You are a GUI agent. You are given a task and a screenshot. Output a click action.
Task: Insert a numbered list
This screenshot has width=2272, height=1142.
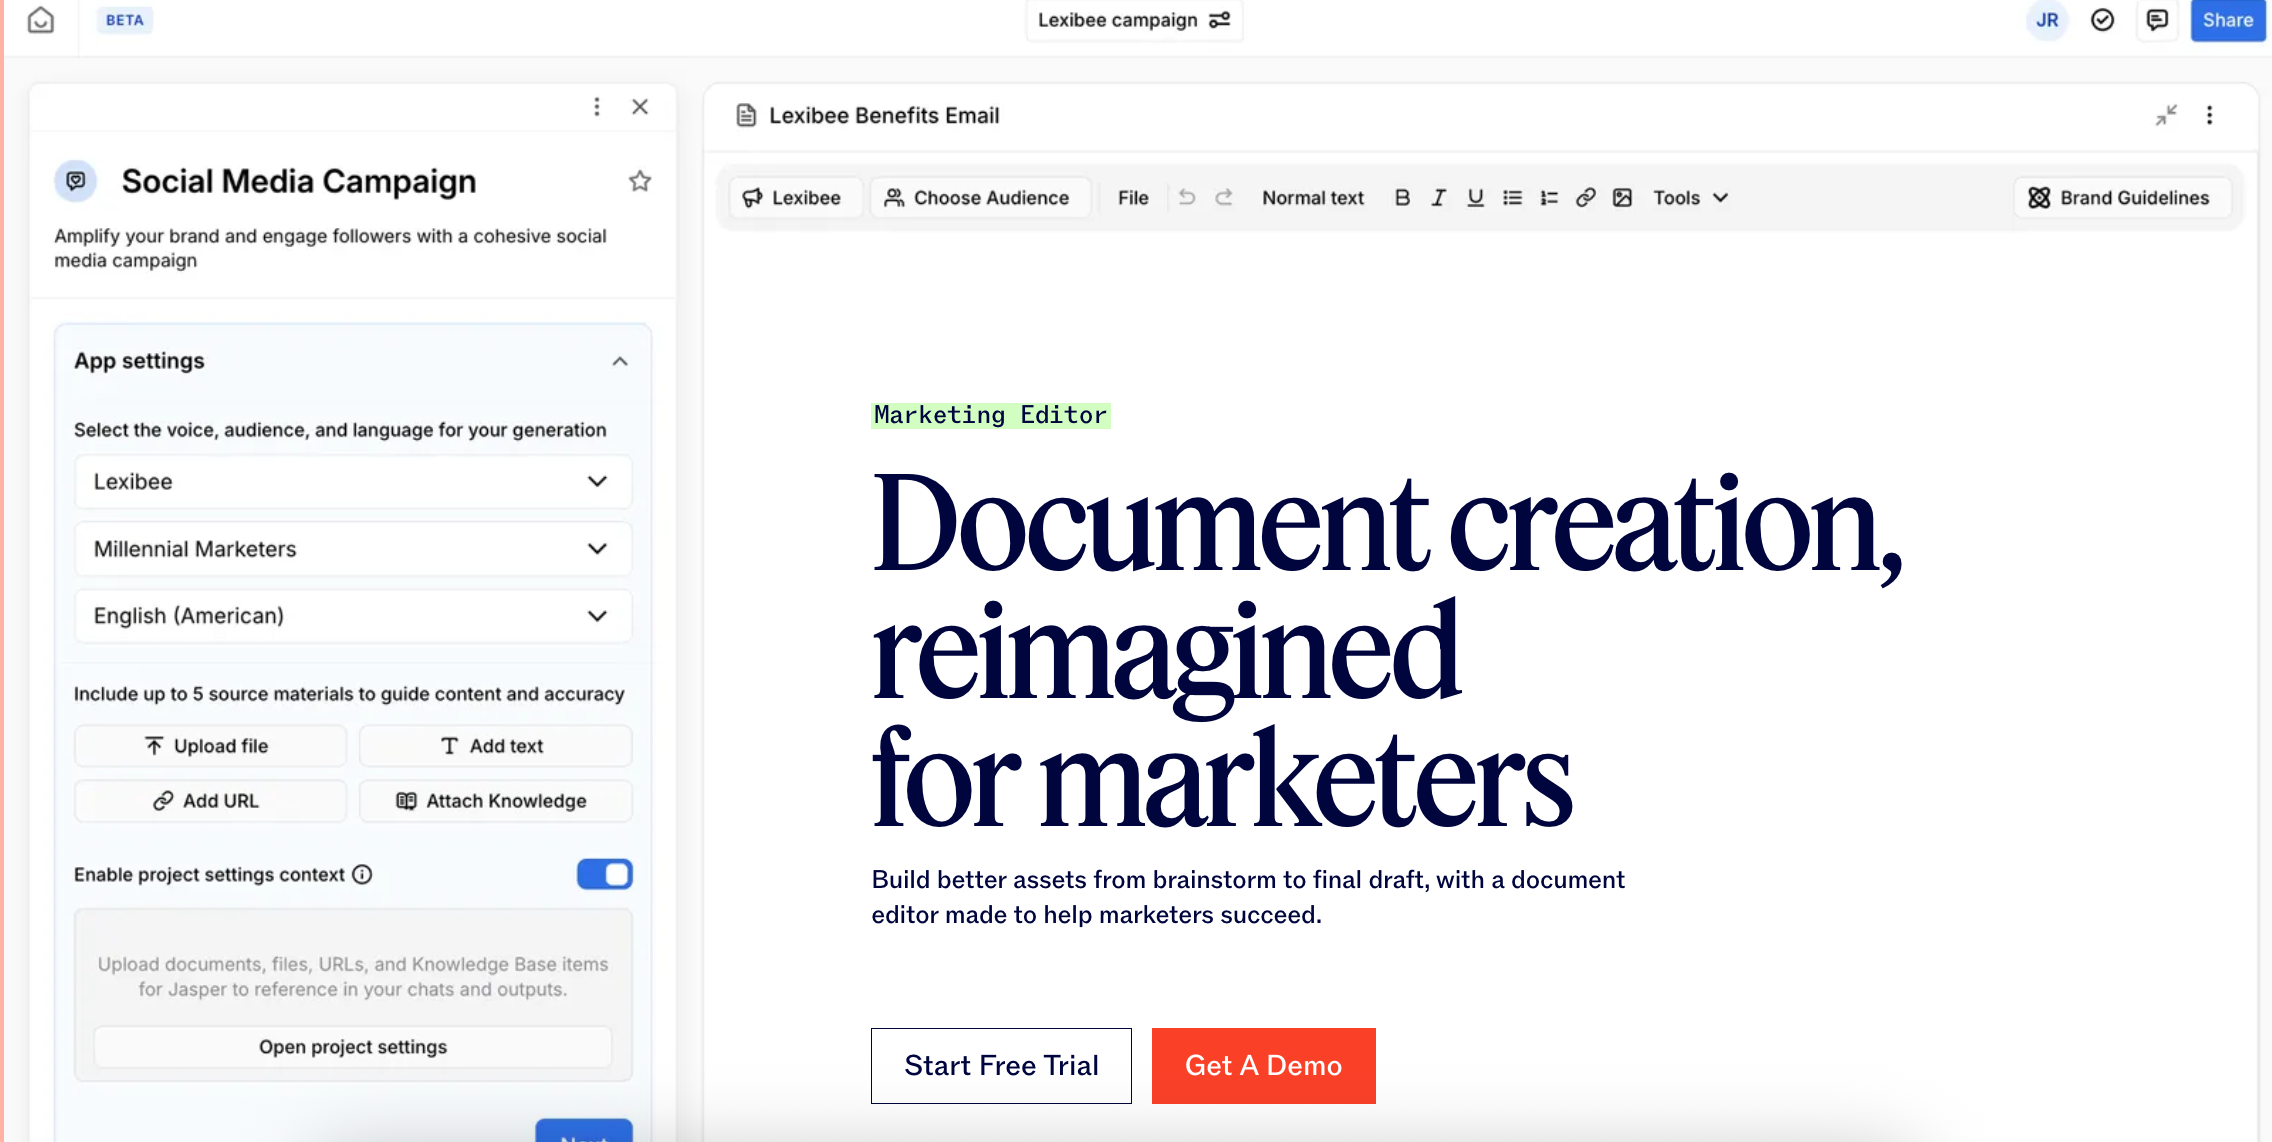click(x=1549, y=198)
